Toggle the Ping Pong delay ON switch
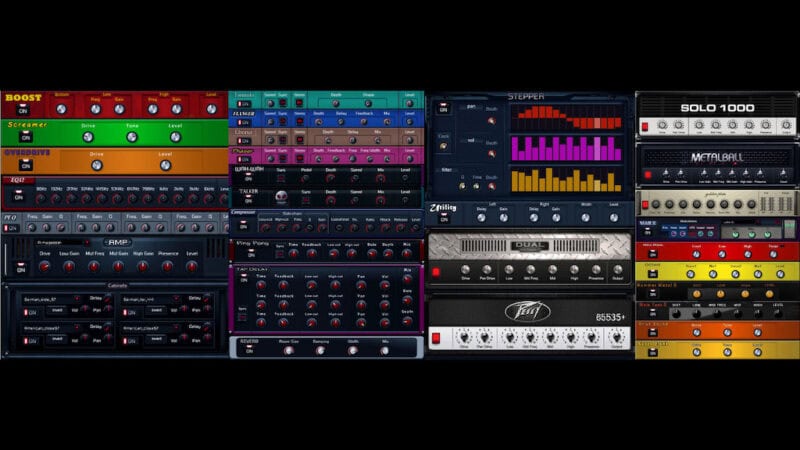800x450 pixels. click(251, 253)
